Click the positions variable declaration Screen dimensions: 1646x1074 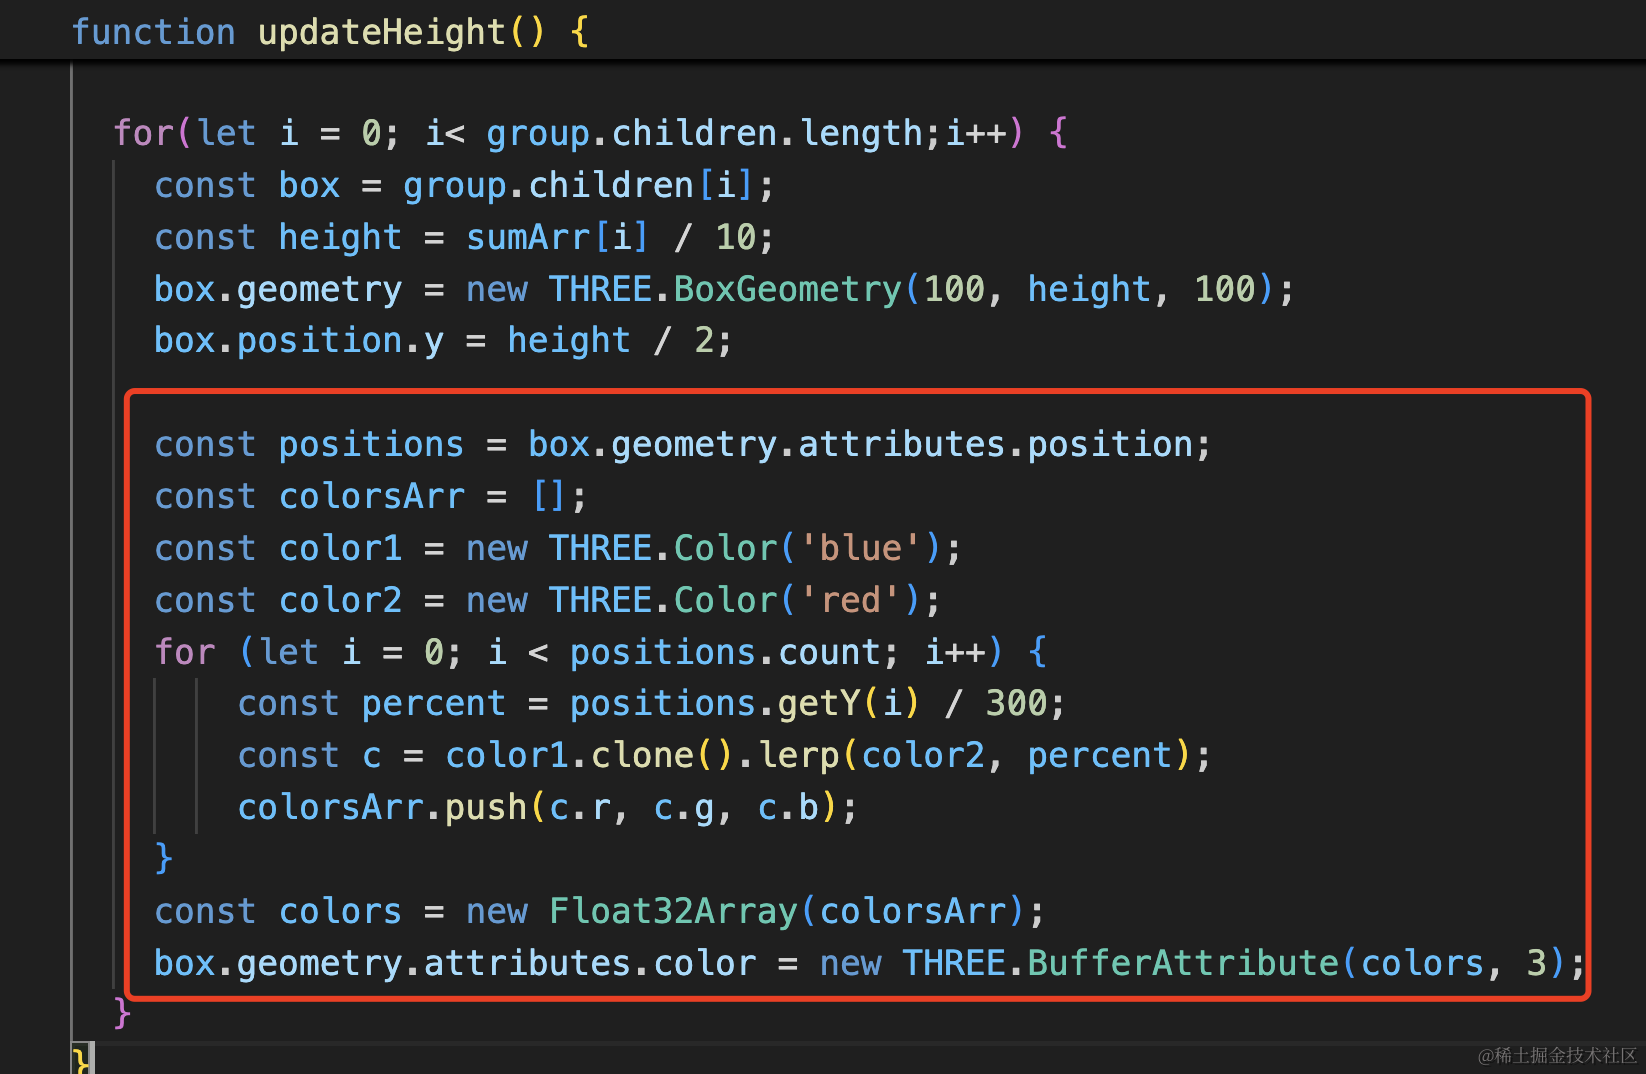371,444
